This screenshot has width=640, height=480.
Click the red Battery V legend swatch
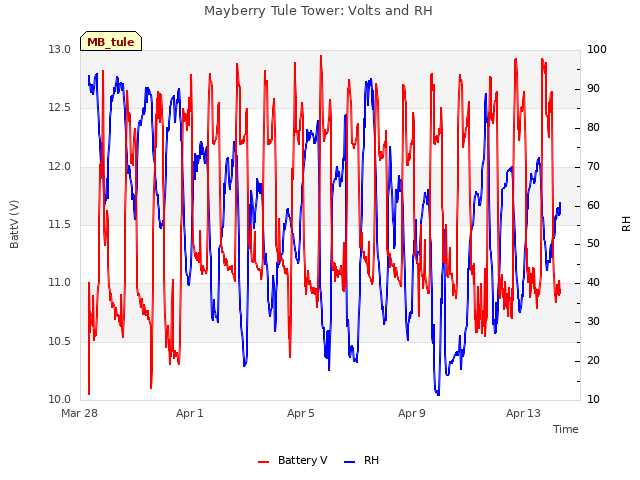coord(264,462)
